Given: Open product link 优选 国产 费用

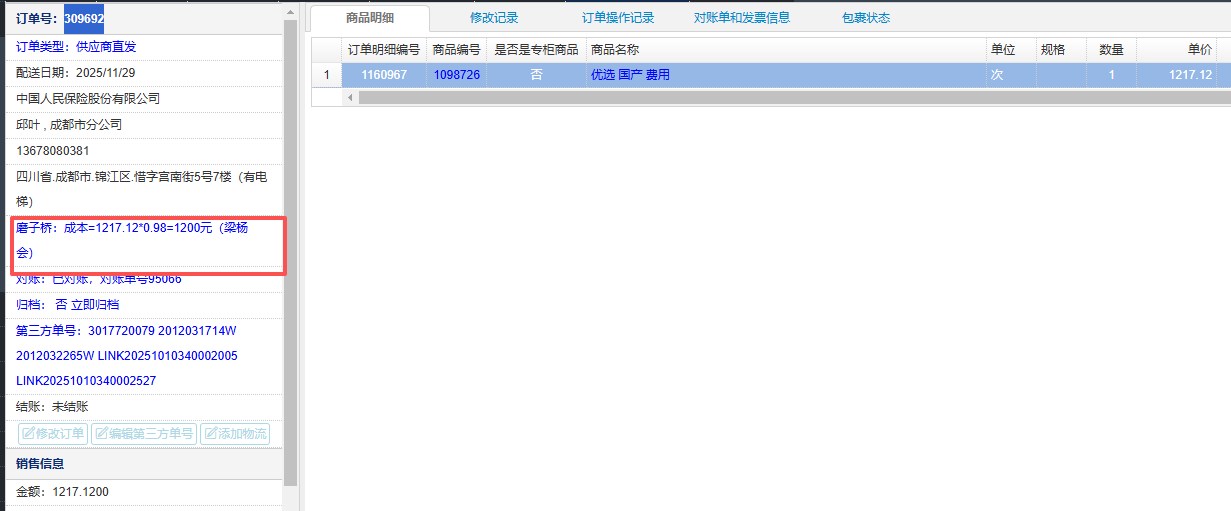Looking at the screenshot, I should tap(630, 75).
